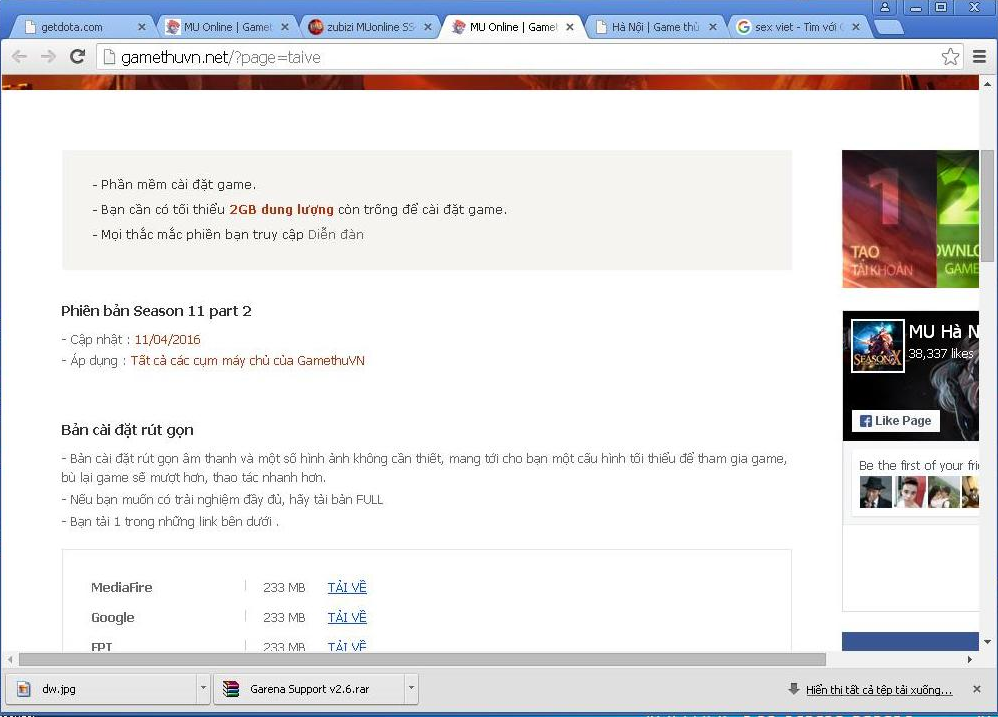Open downloaded Garena Support v2.6.rar
This screenshot has height=717, width=998.
(309, 689)
